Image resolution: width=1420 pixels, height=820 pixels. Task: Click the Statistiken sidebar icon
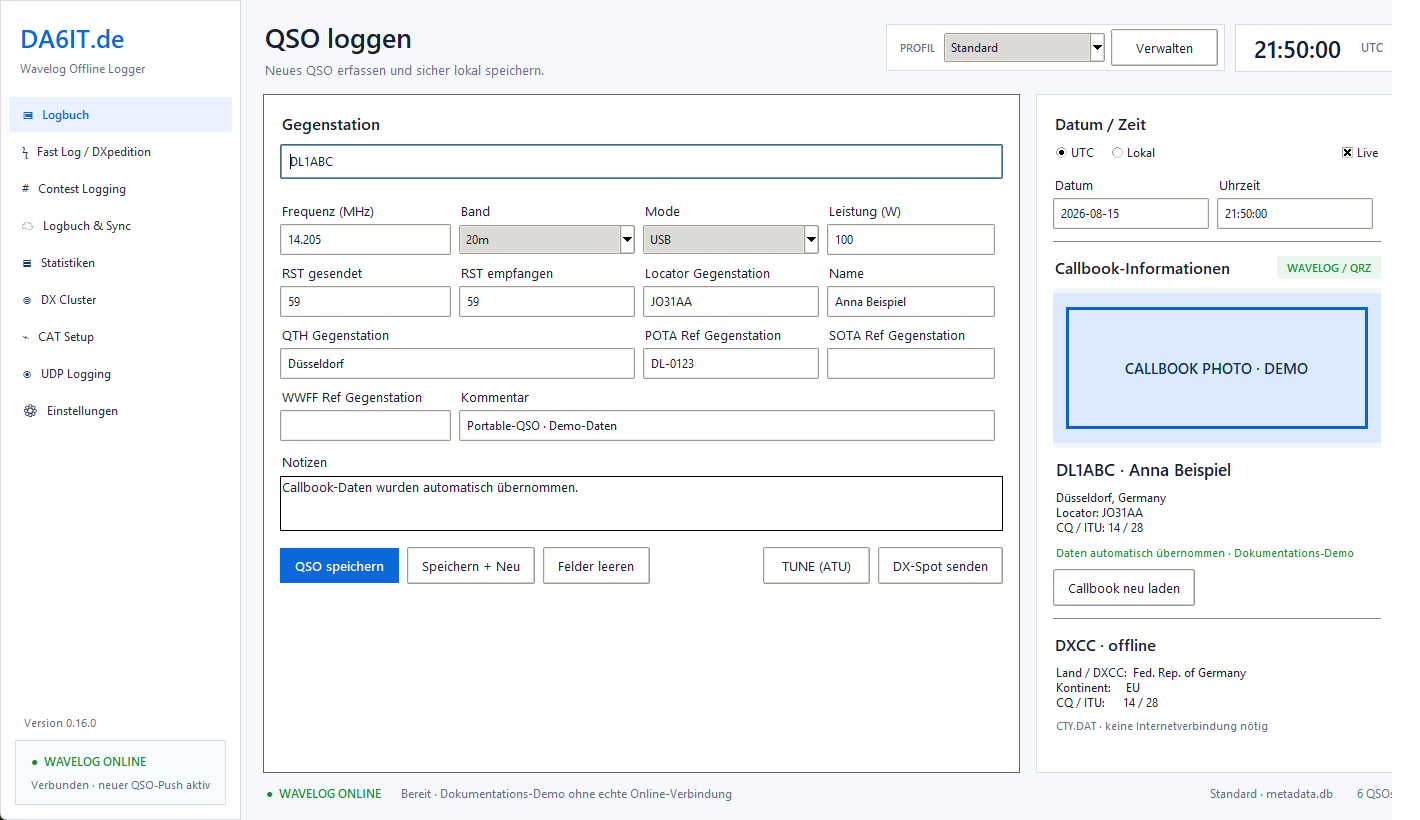(x=27, y=263)
